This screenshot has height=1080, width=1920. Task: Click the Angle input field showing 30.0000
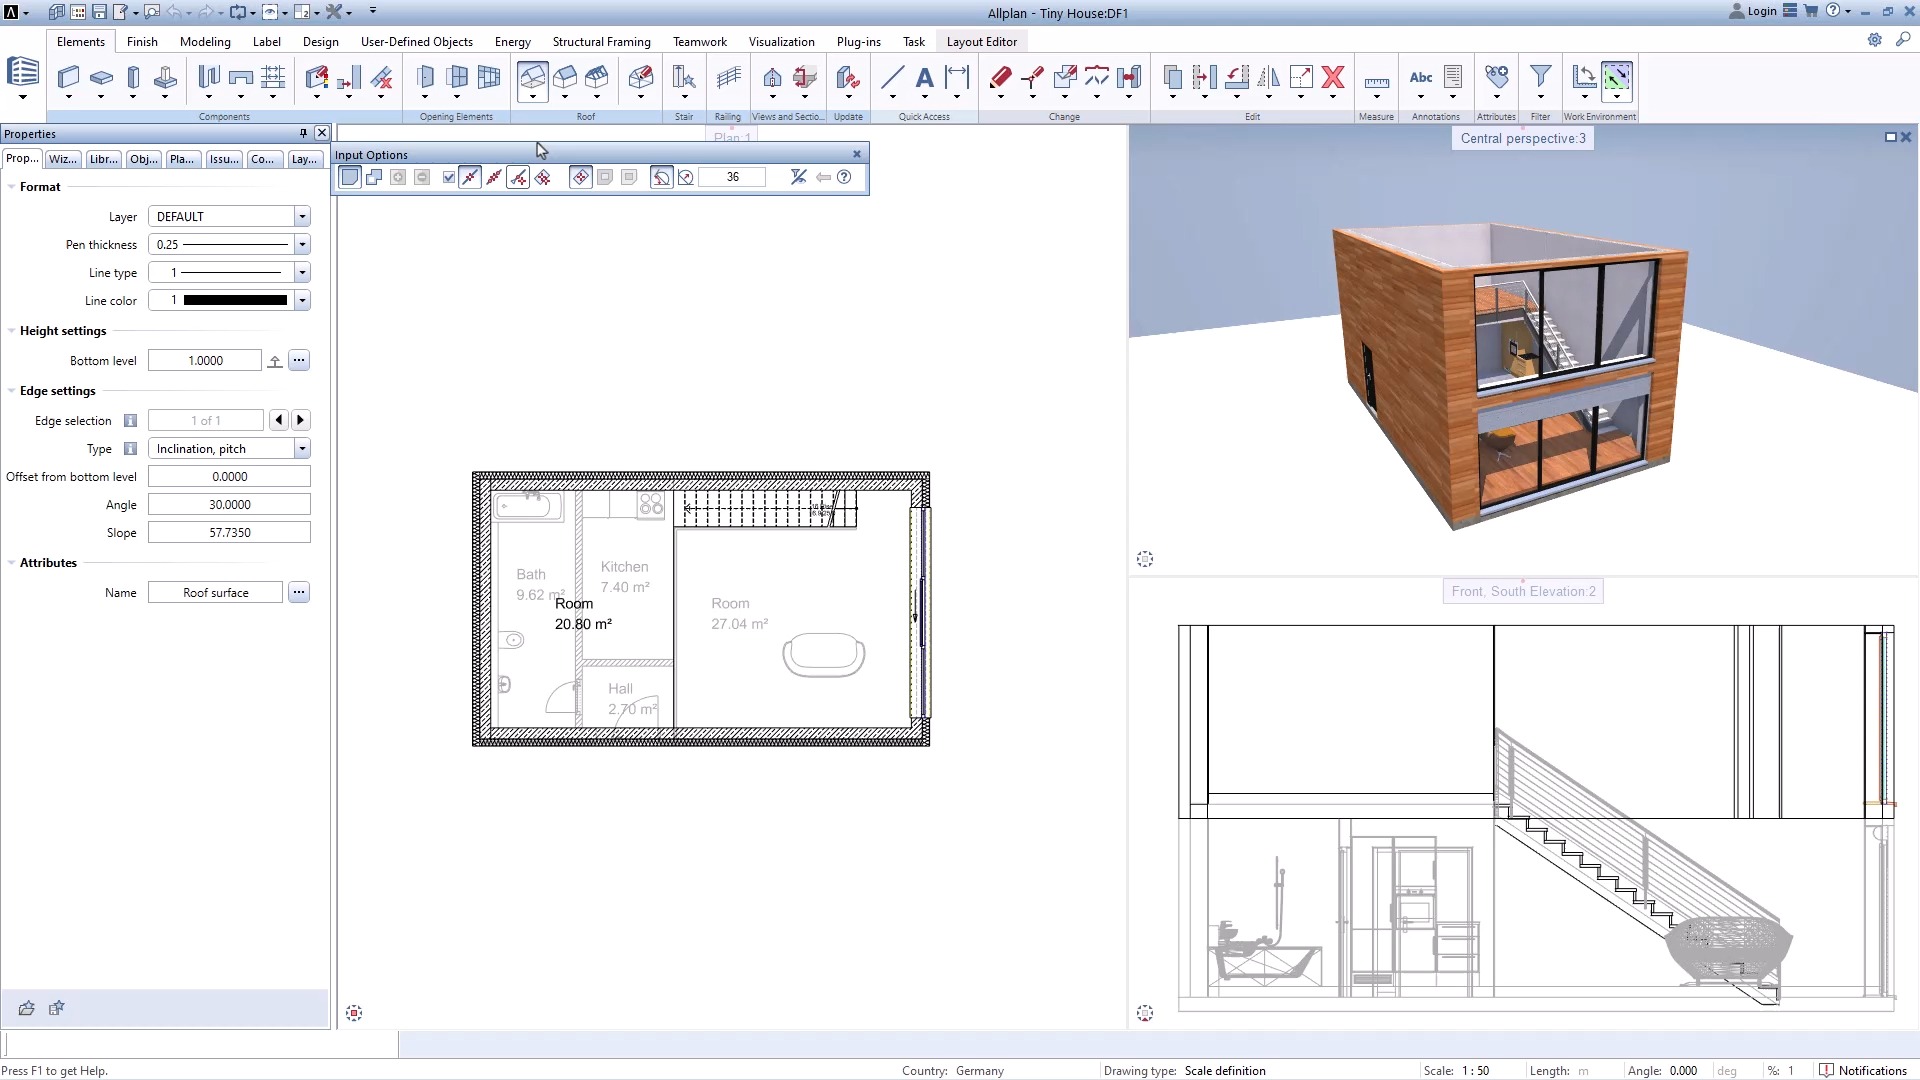coord(229,505)
